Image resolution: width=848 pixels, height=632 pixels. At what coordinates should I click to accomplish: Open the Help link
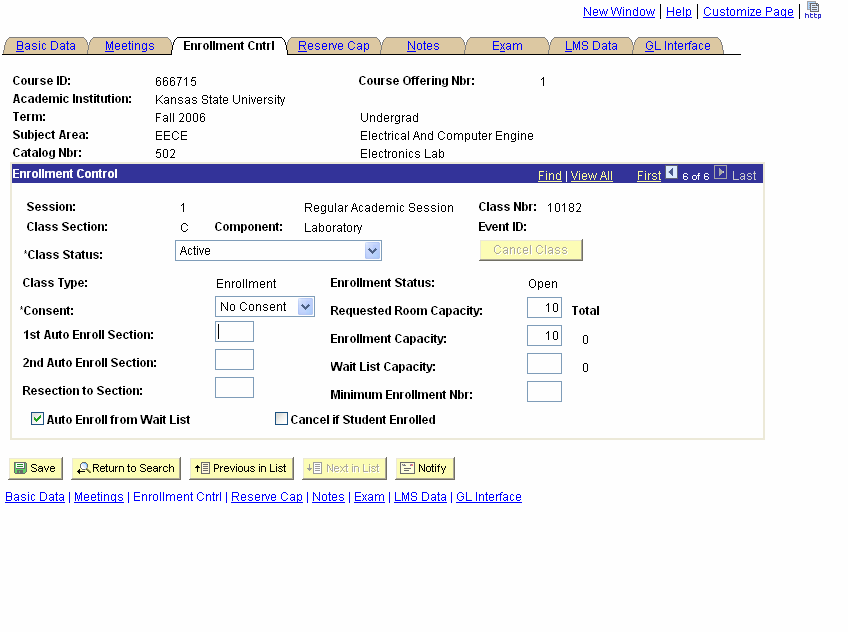tap(679, 12)
